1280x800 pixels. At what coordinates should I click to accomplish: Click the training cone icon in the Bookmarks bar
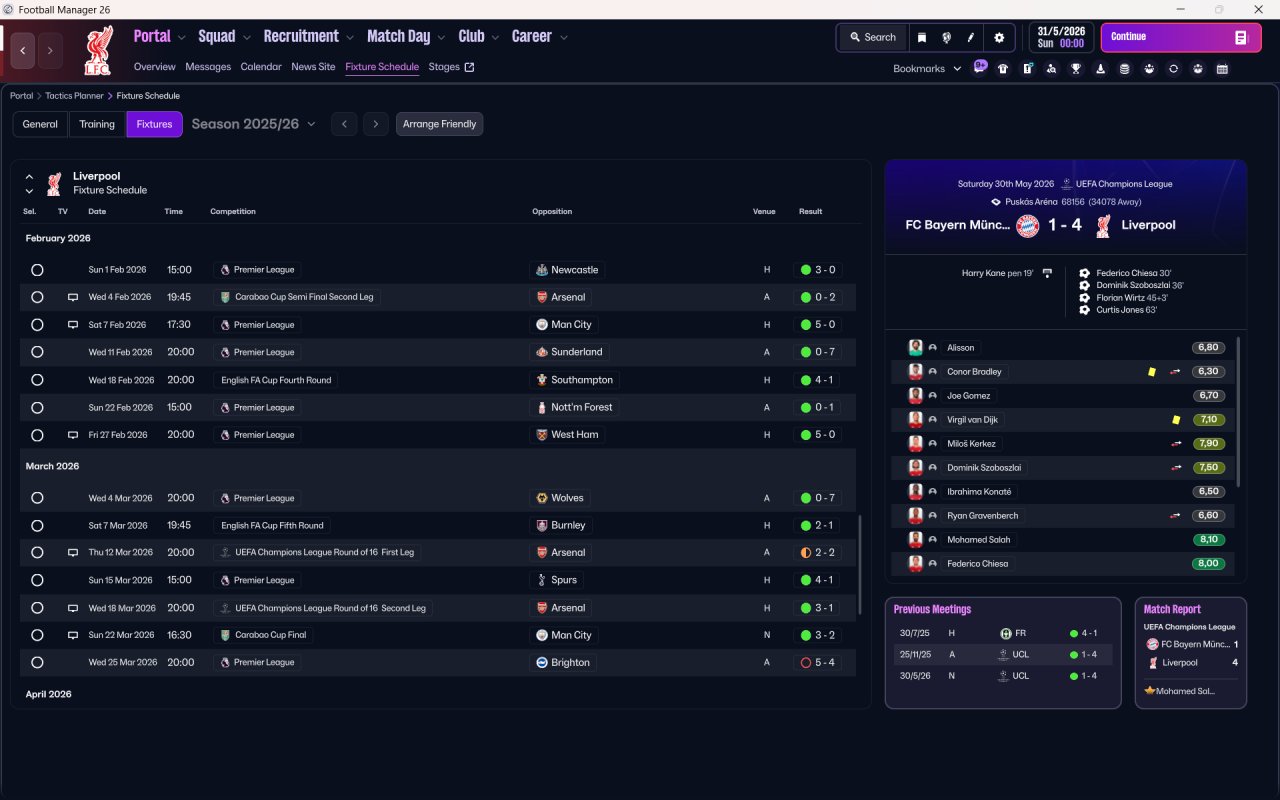pyautogui.click(x=1100, y=69)
